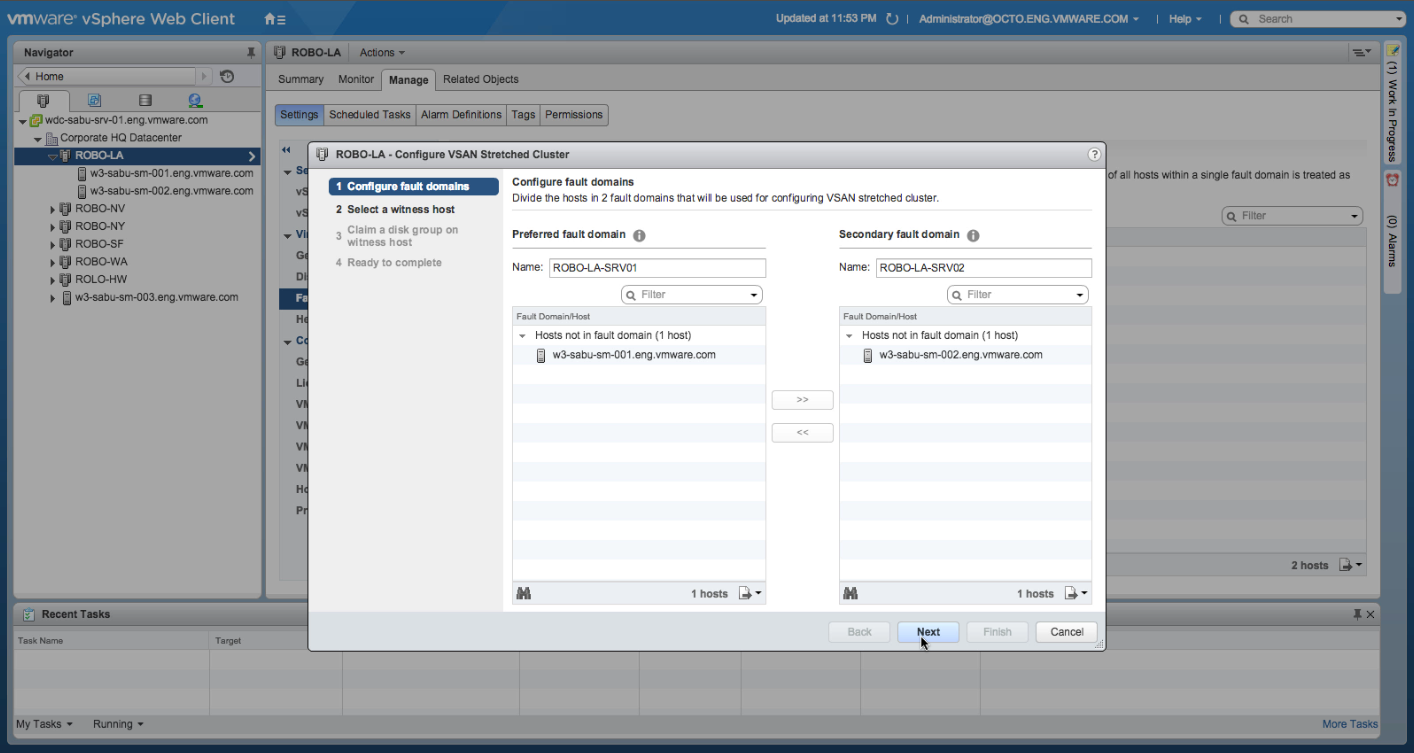Open the vSphere home menu icon
The image size is (1414, 753).
274,19
